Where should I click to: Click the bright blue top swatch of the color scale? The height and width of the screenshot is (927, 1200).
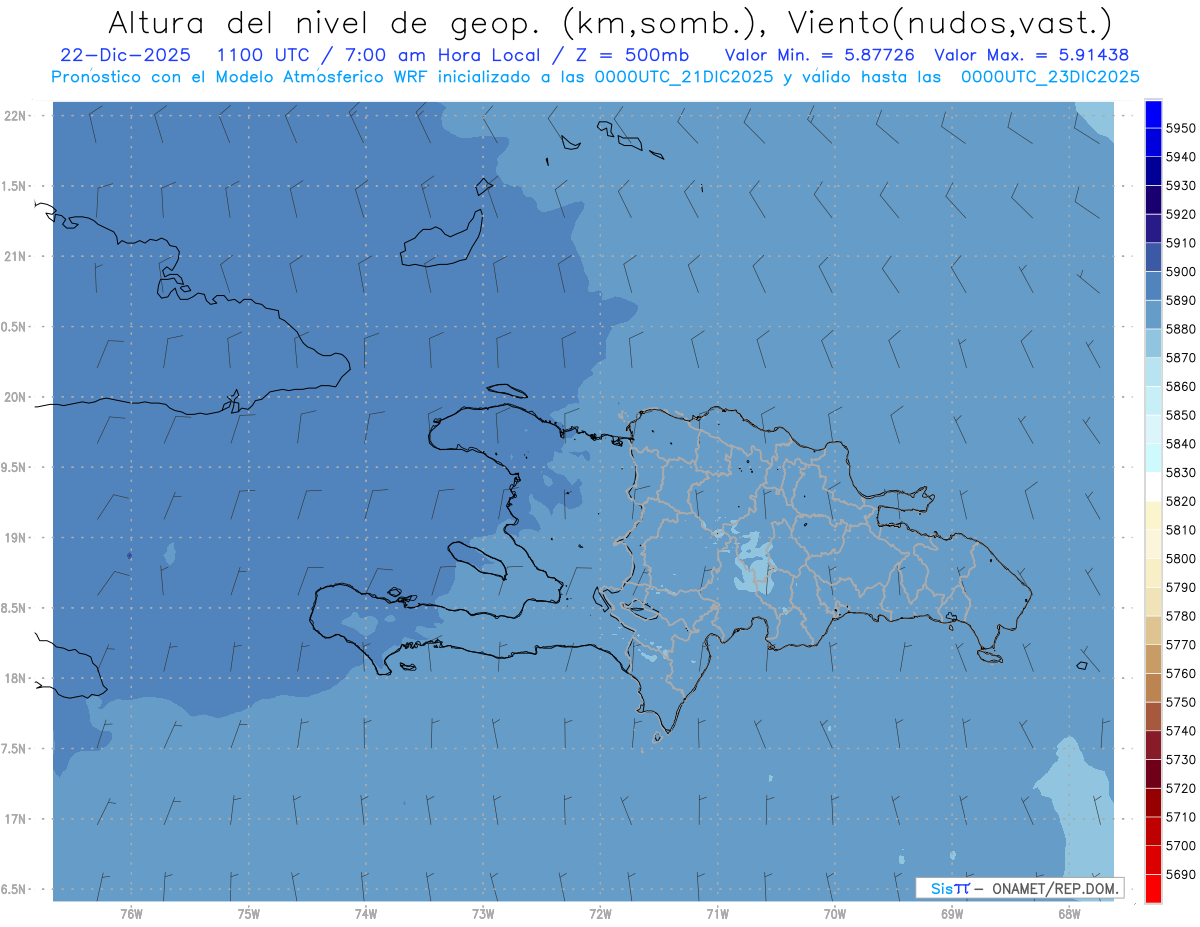click(1153, 114)
